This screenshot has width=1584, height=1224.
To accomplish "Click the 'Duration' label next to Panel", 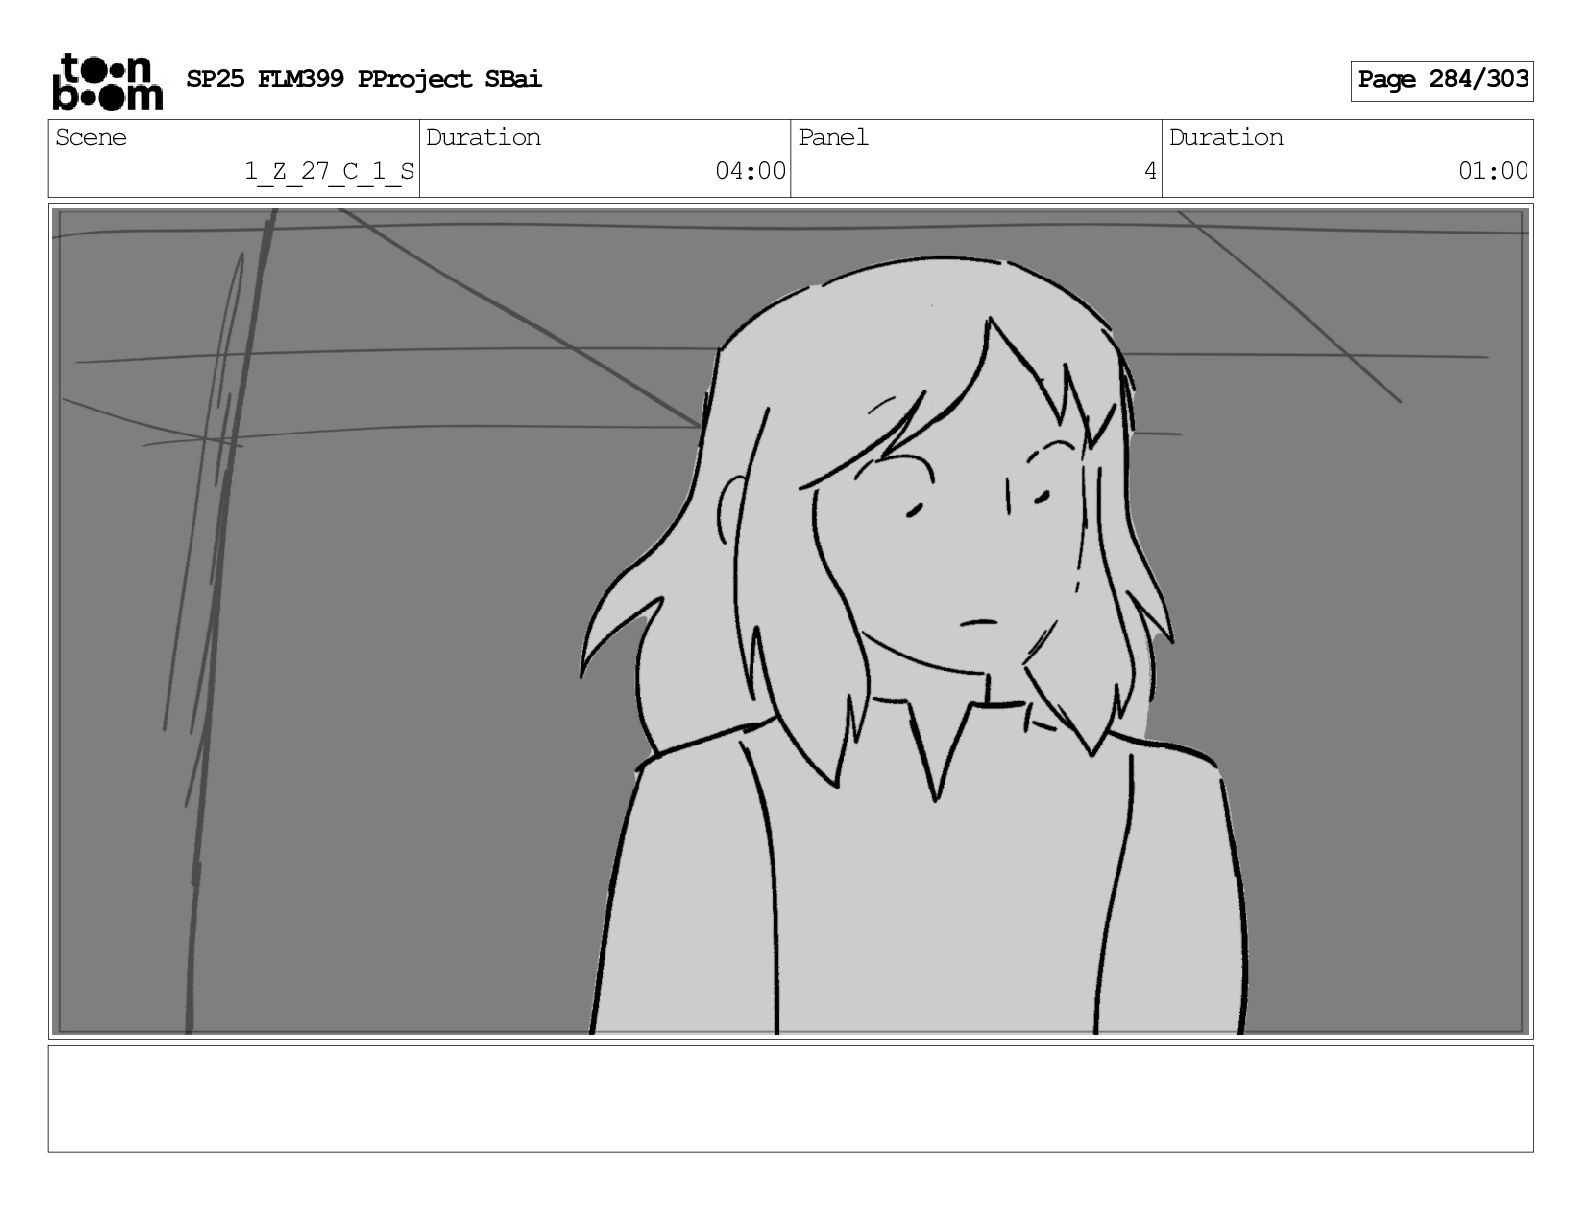I will 1226,137.
